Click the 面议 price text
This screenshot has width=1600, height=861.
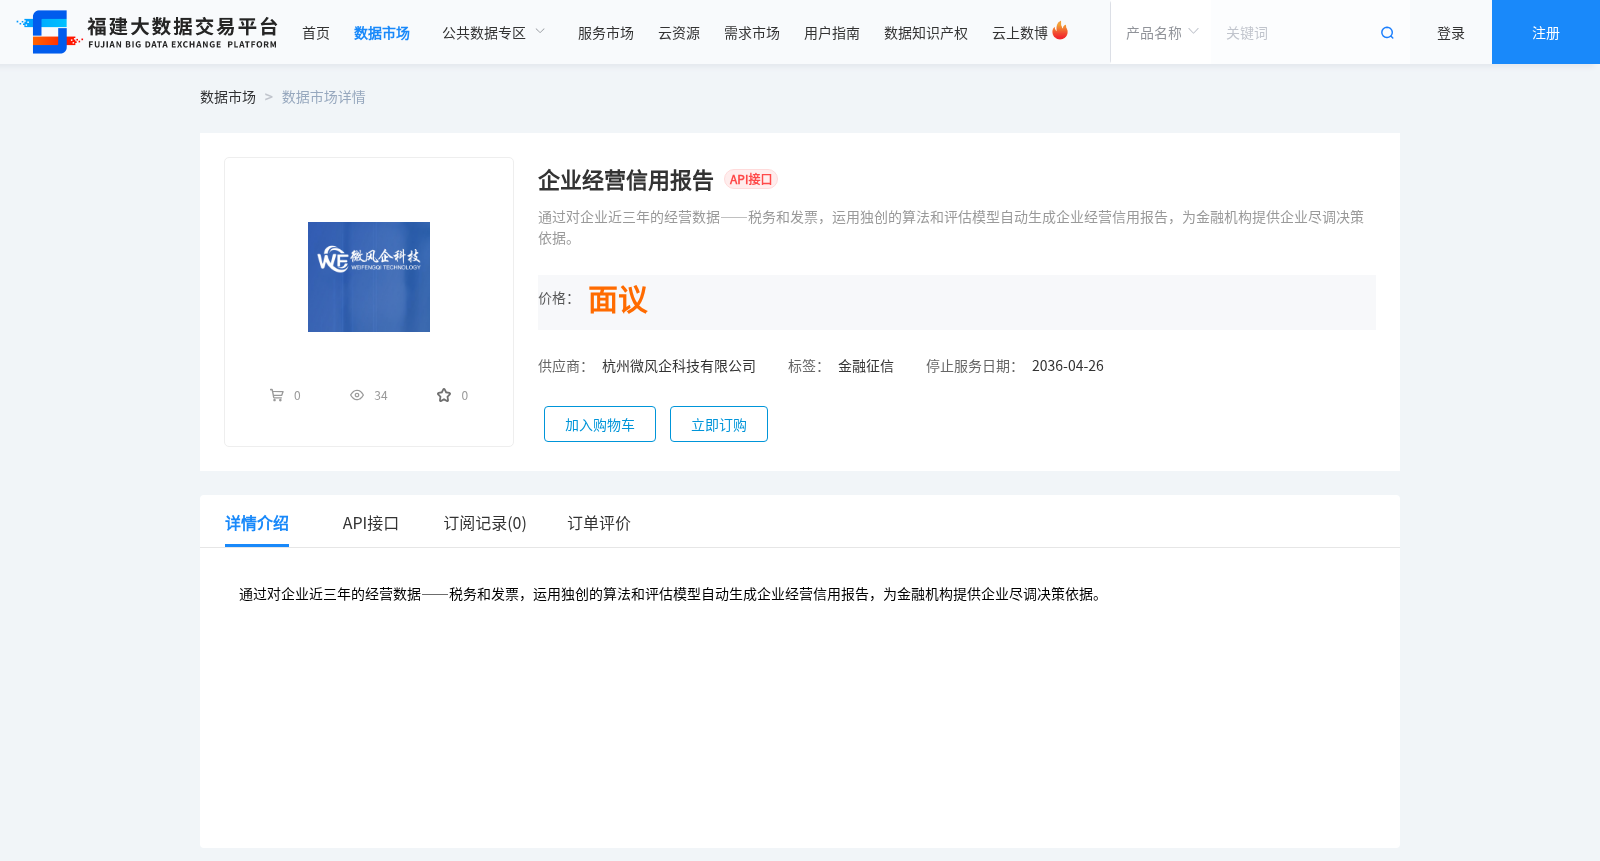pos(618,300)
